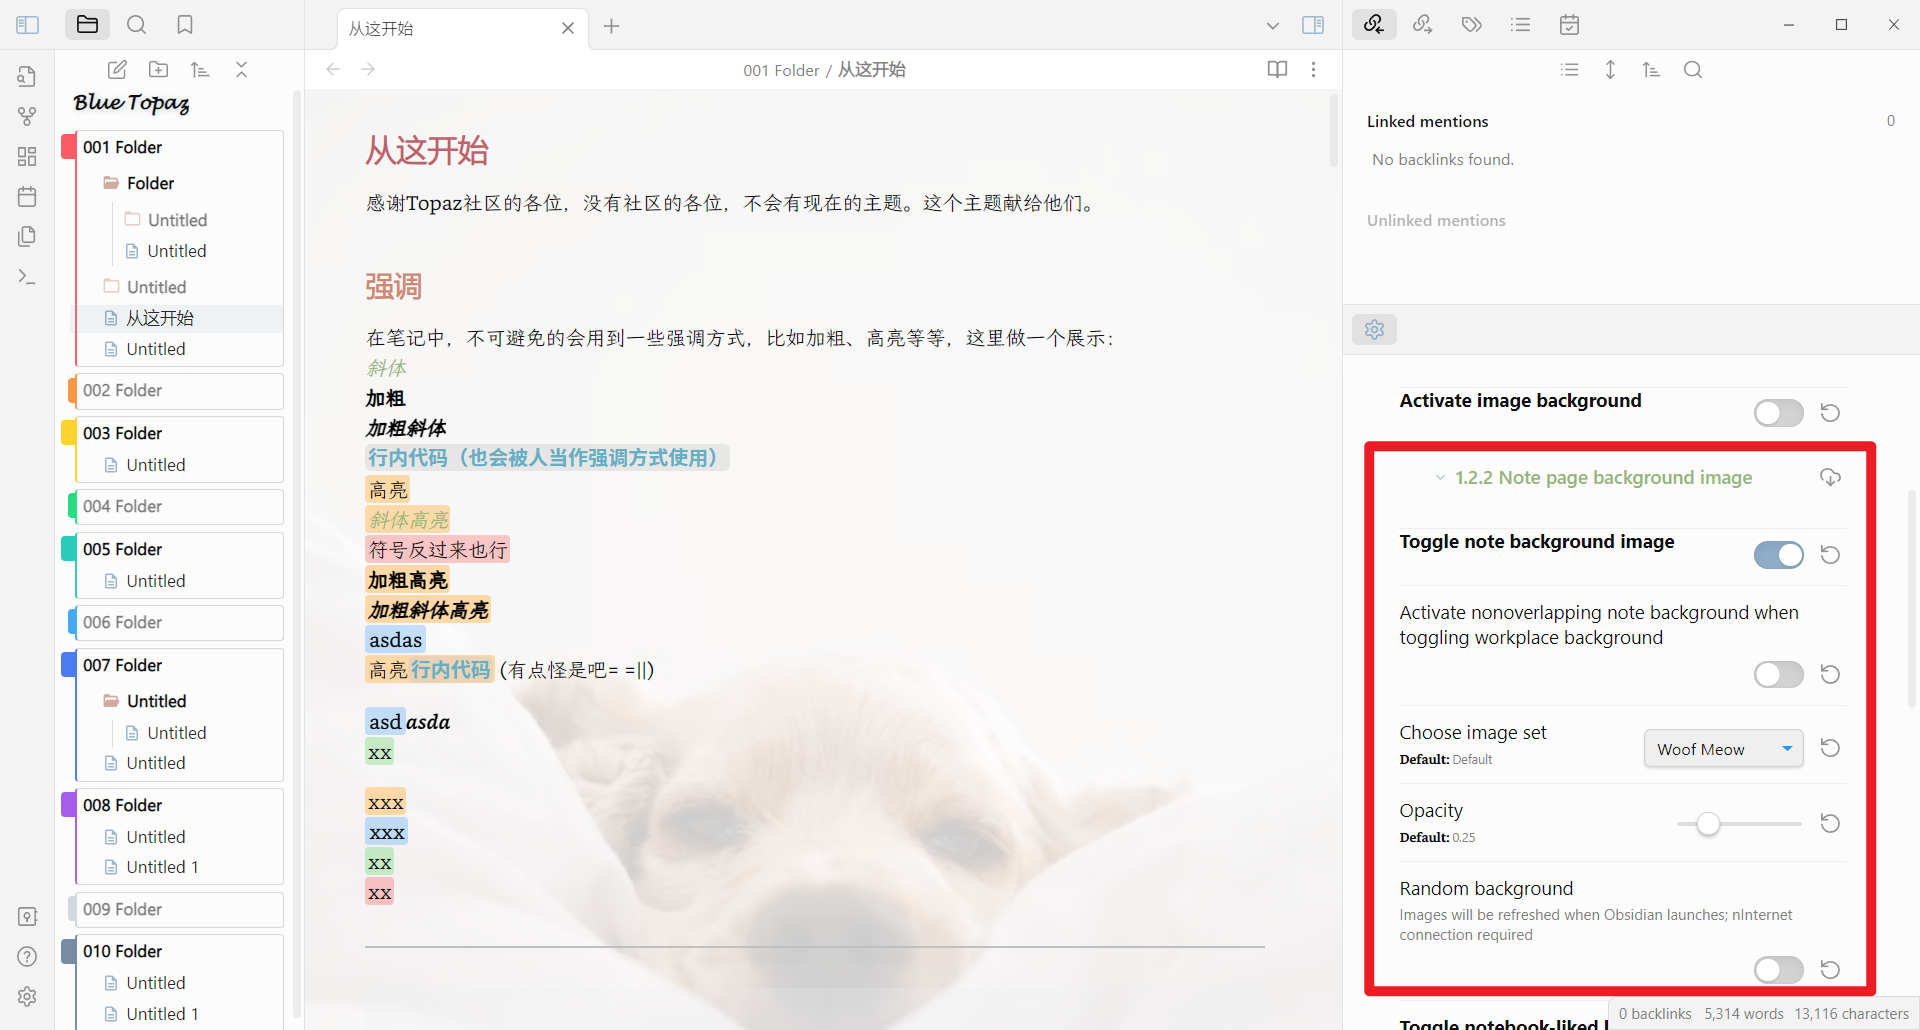Open the Woof Meow image set dropdown
Screen dimensions: 1920x1030
[1723, 749]
